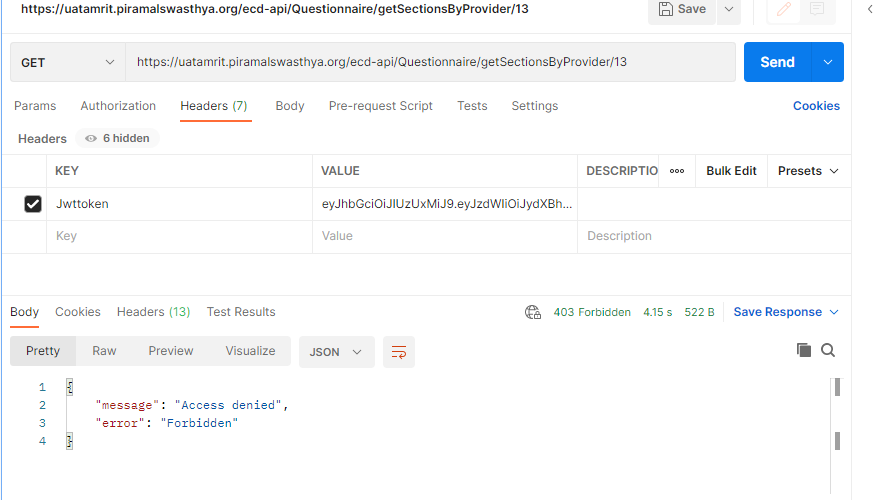Viewport: 873px width, 500px height.
Task: Open the Cookies link
Action: point(816,106)
